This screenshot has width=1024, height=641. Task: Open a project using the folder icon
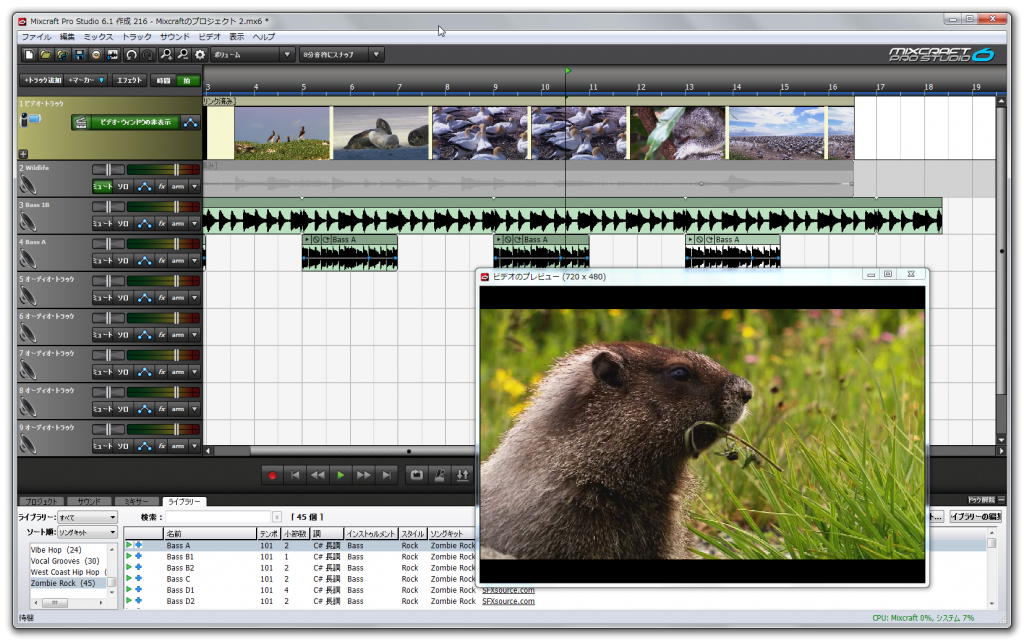(x=46, y=55)
